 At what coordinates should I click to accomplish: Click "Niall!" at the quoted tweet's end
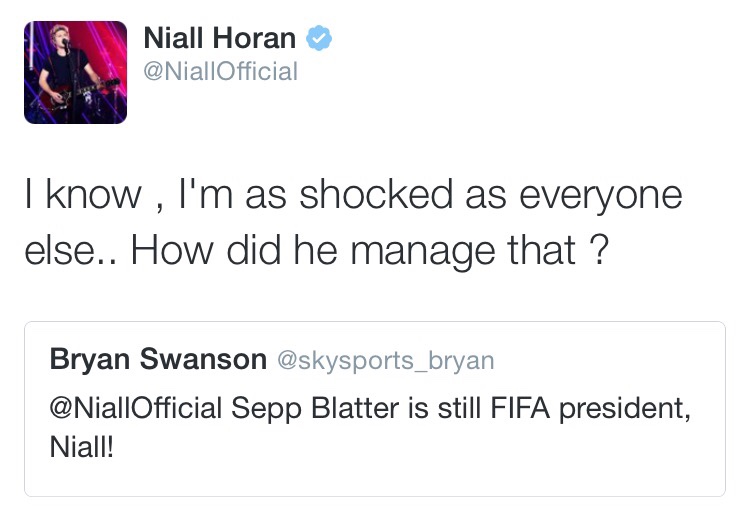82,447
